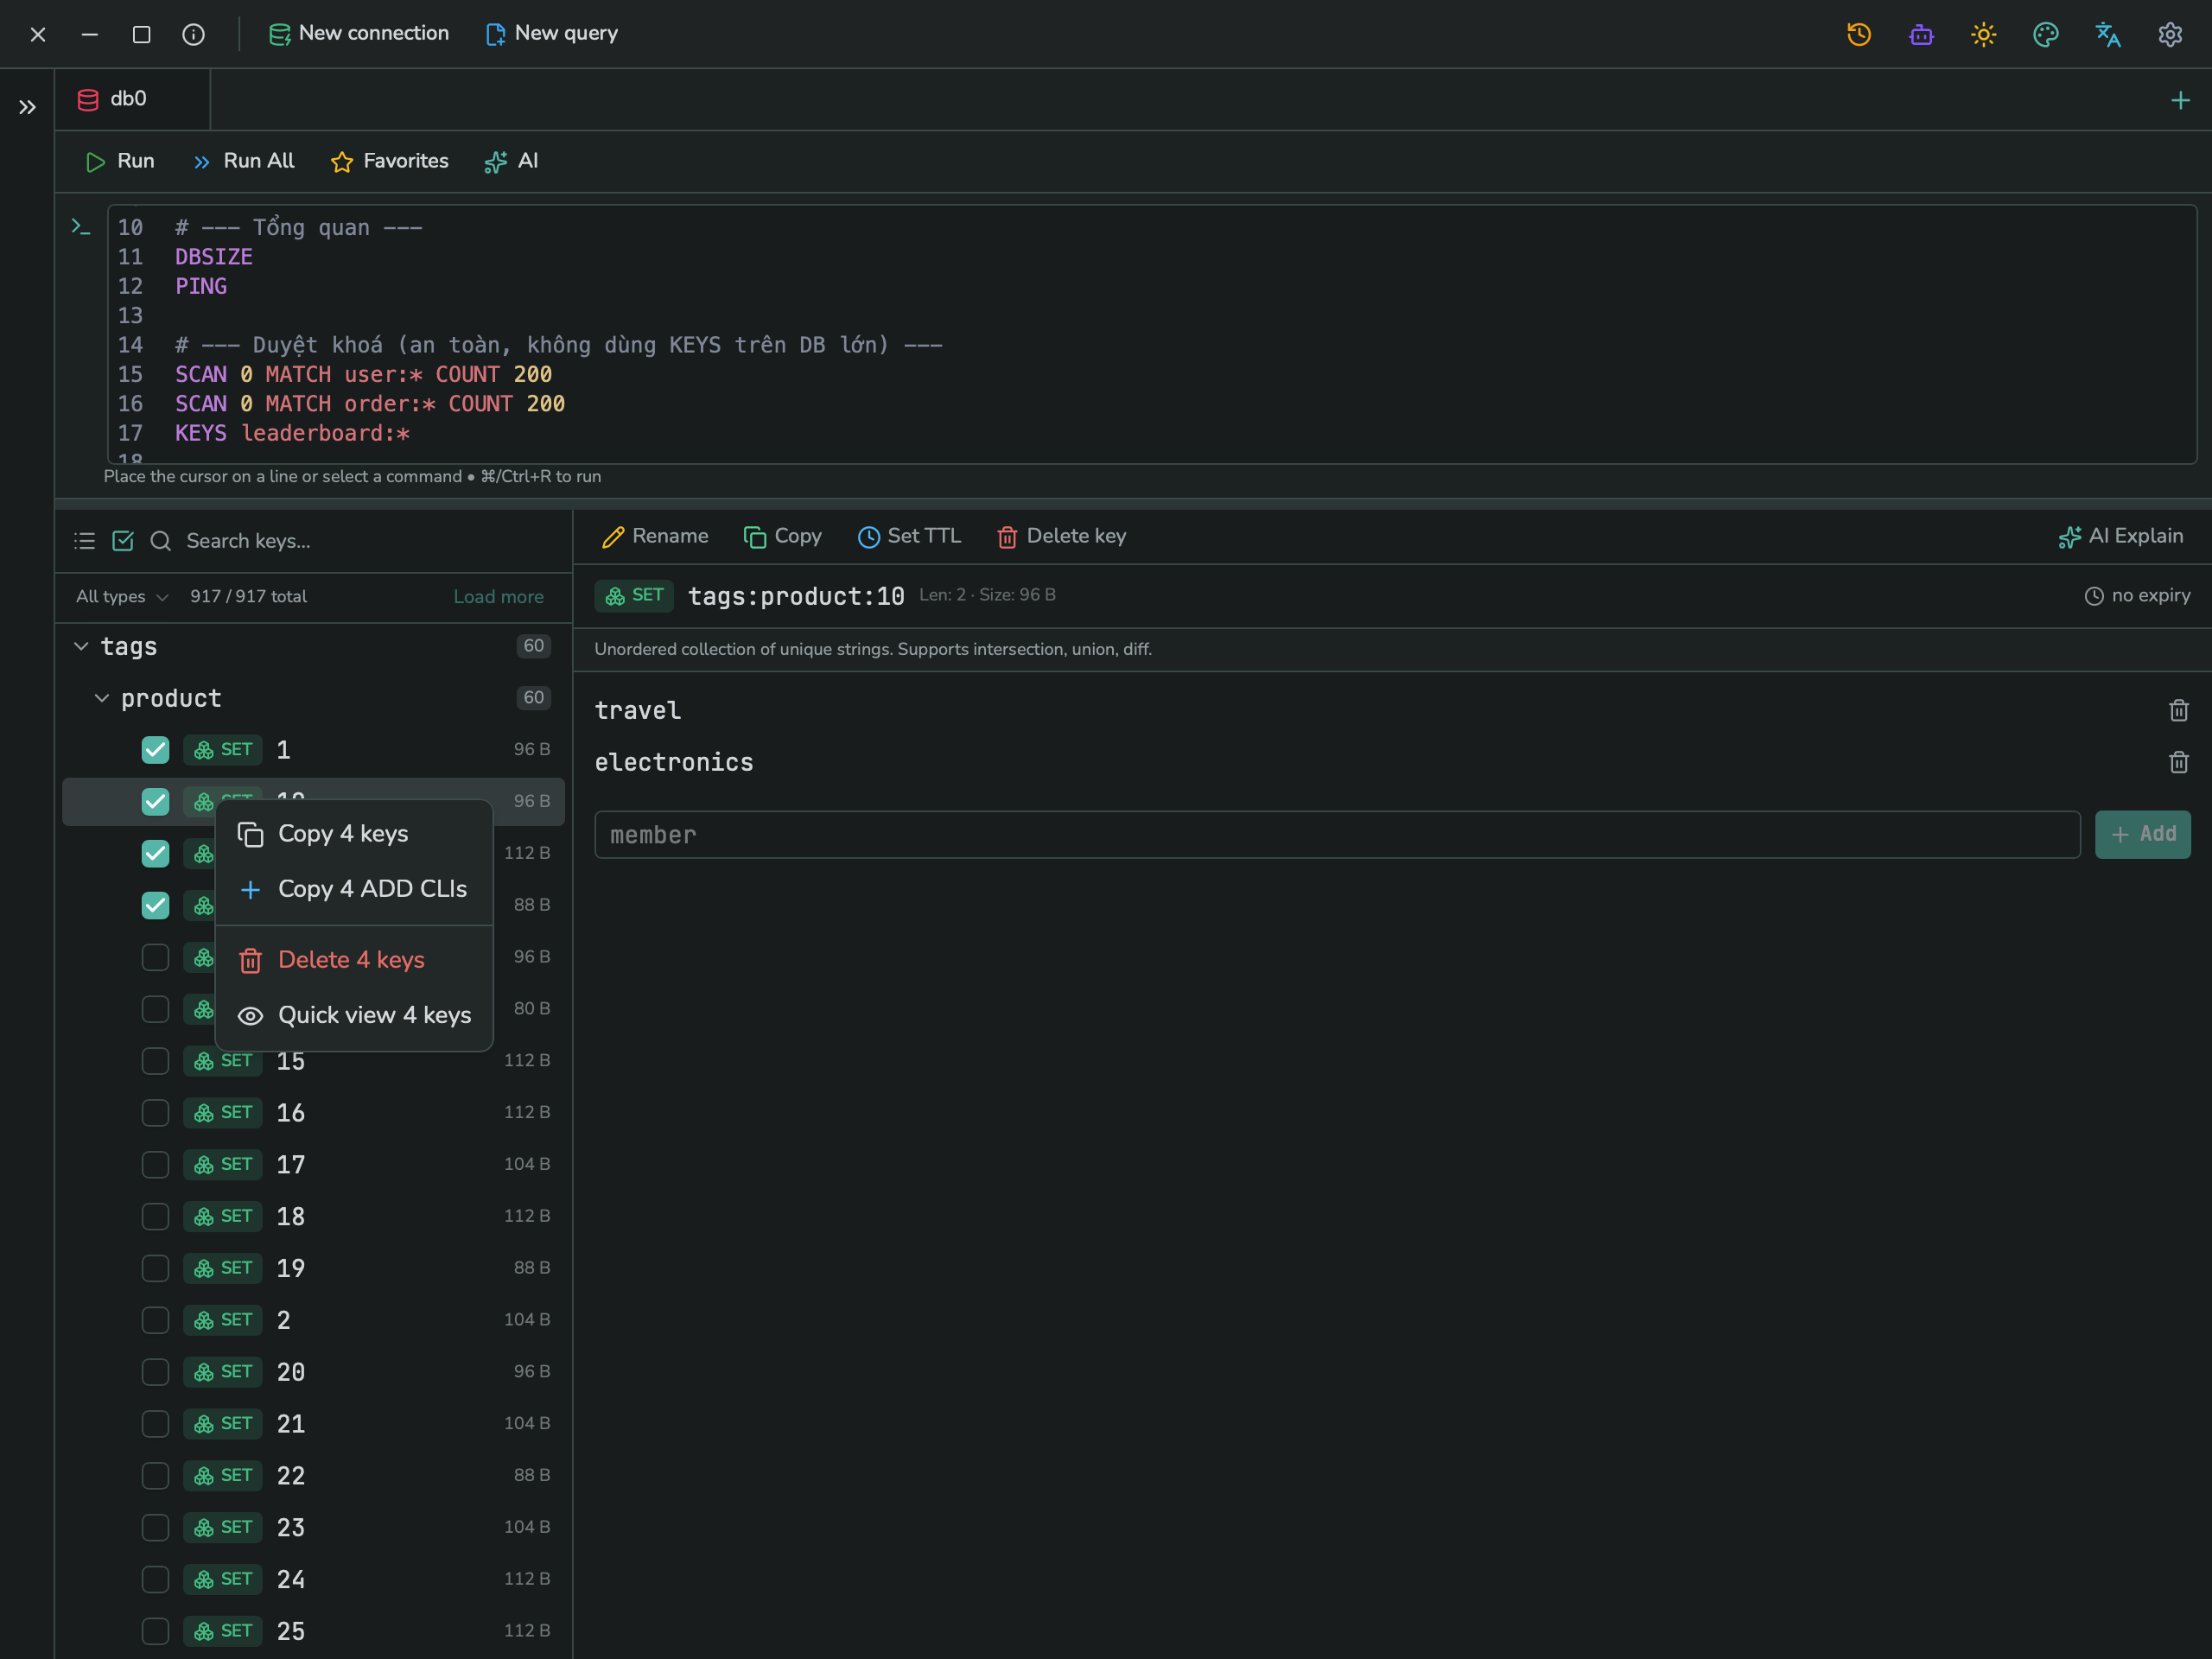Open the query history clock icon
This screenshot has height=1659, width=2212.
1859,34
